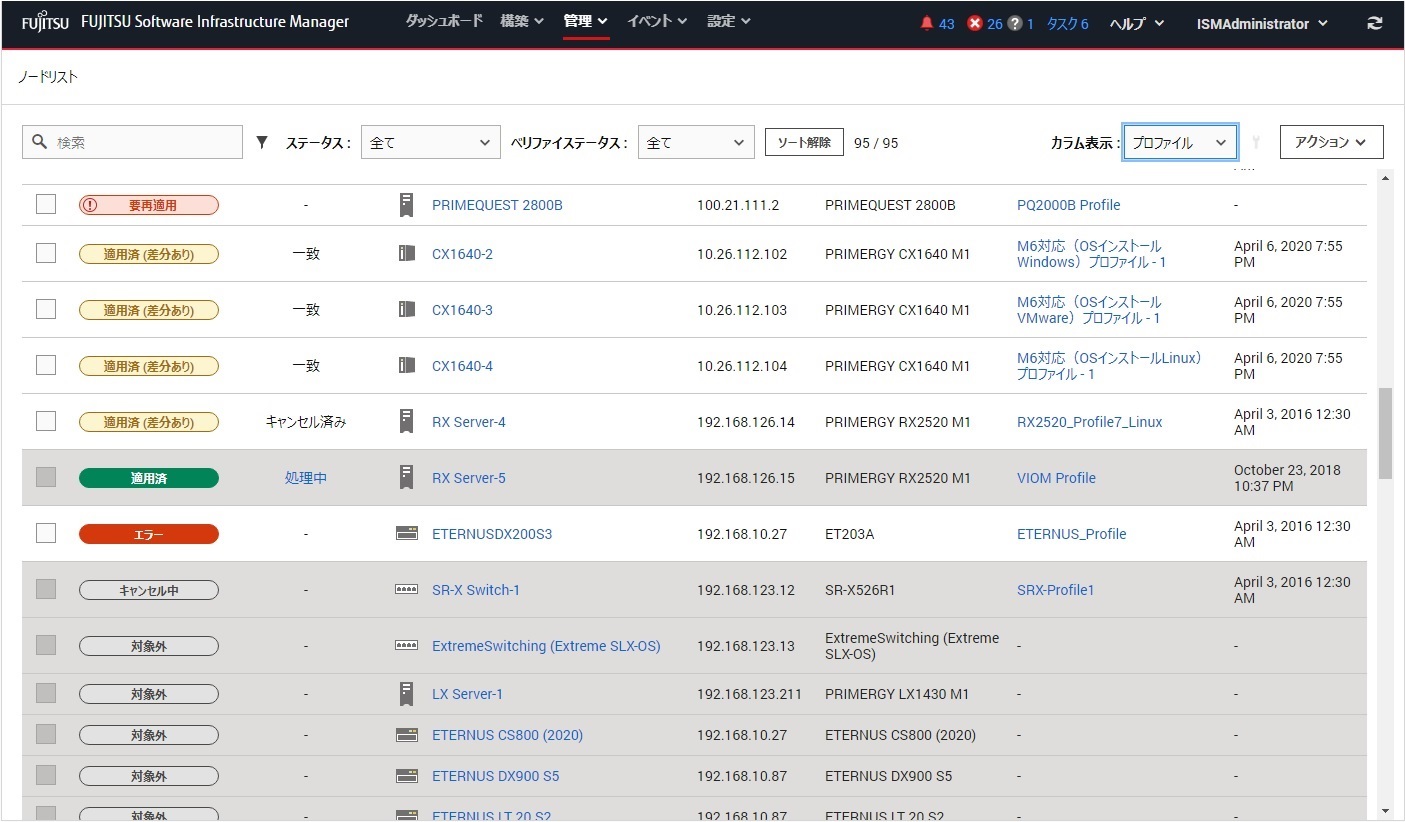The width and height of the screenshot is (1405, 822).
Task: Click the Fujitsu logo in header
Action: coord(45,22)
